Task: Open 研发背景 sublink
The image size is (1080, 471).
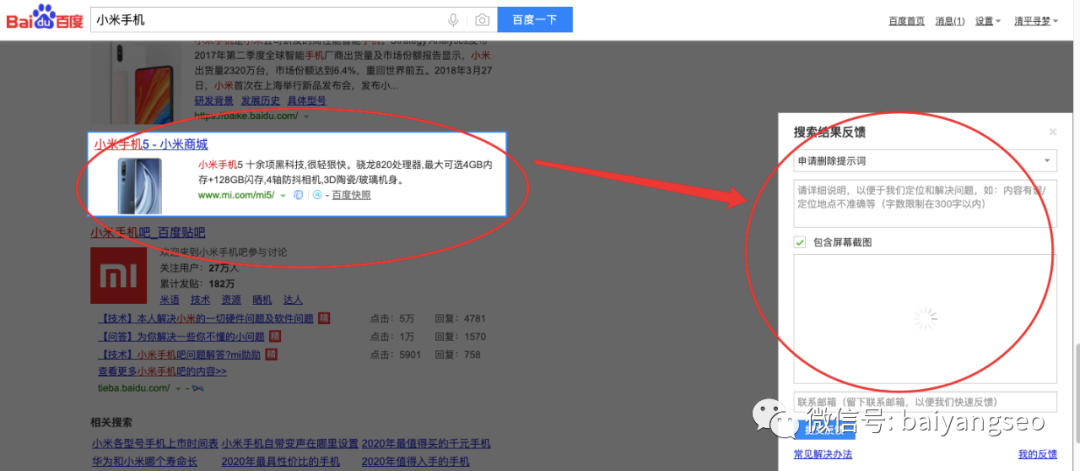Action: point(214,101)
